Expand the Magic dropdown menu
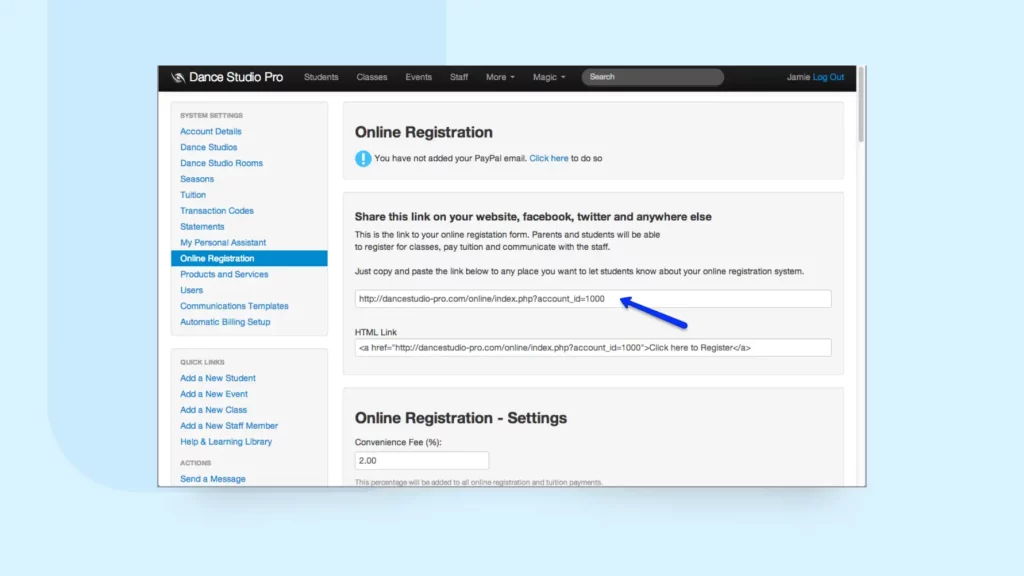Screen dimensions: 1024x576 click(548, 77)
